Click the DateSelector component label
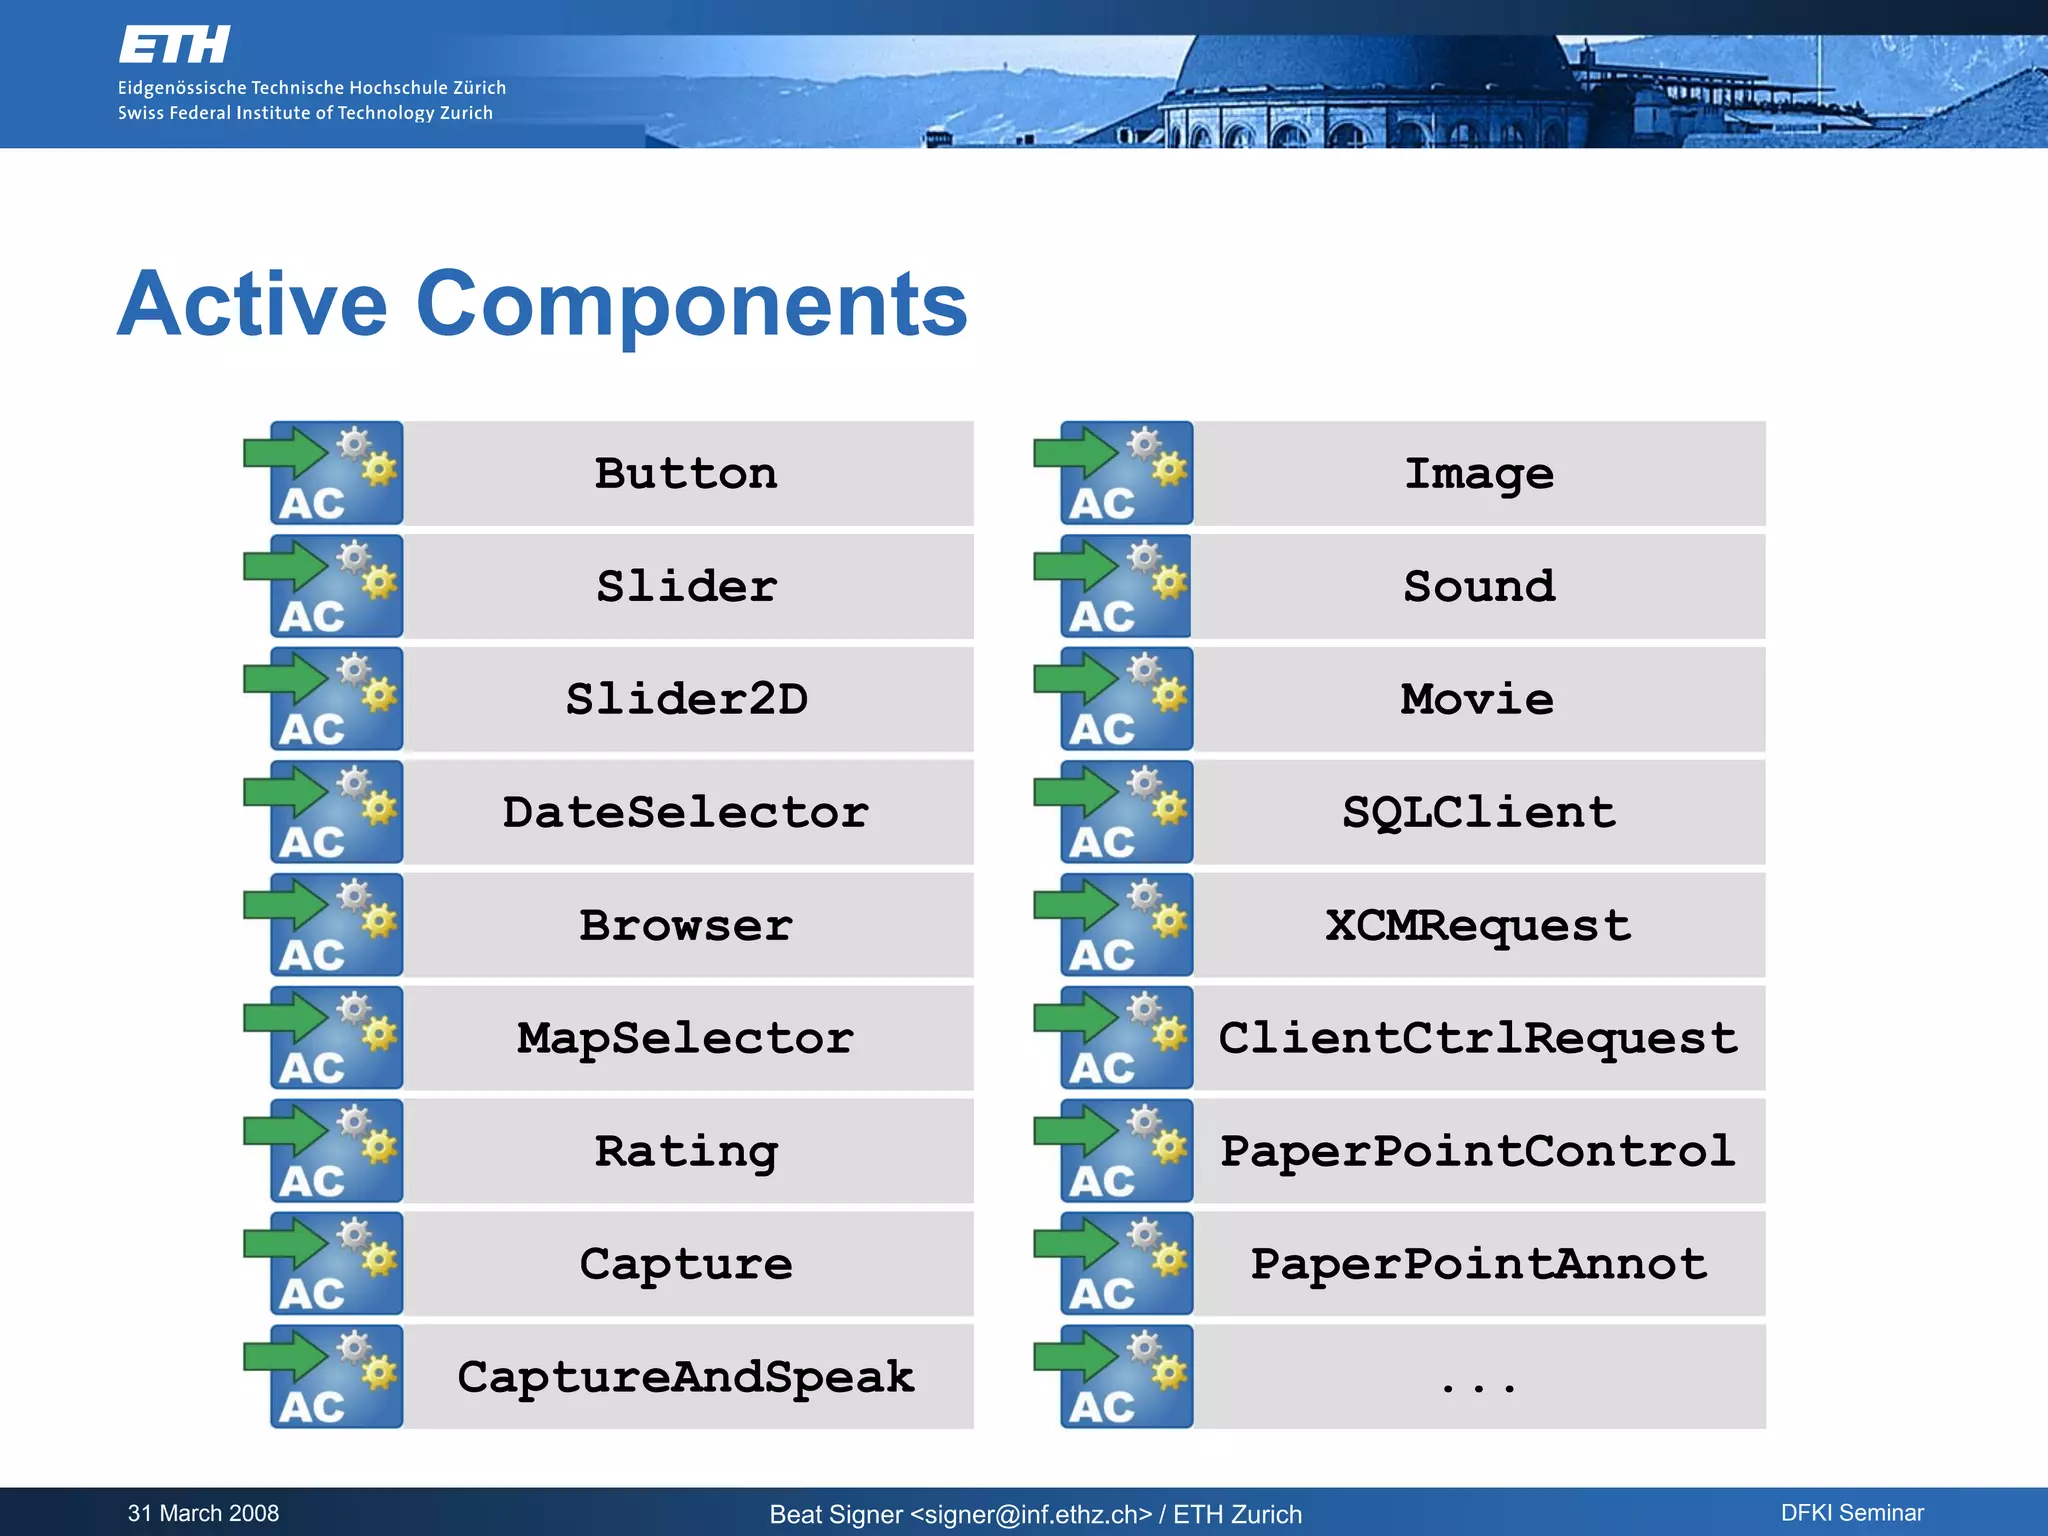Screen dimensions: 2048x1536 687,812
